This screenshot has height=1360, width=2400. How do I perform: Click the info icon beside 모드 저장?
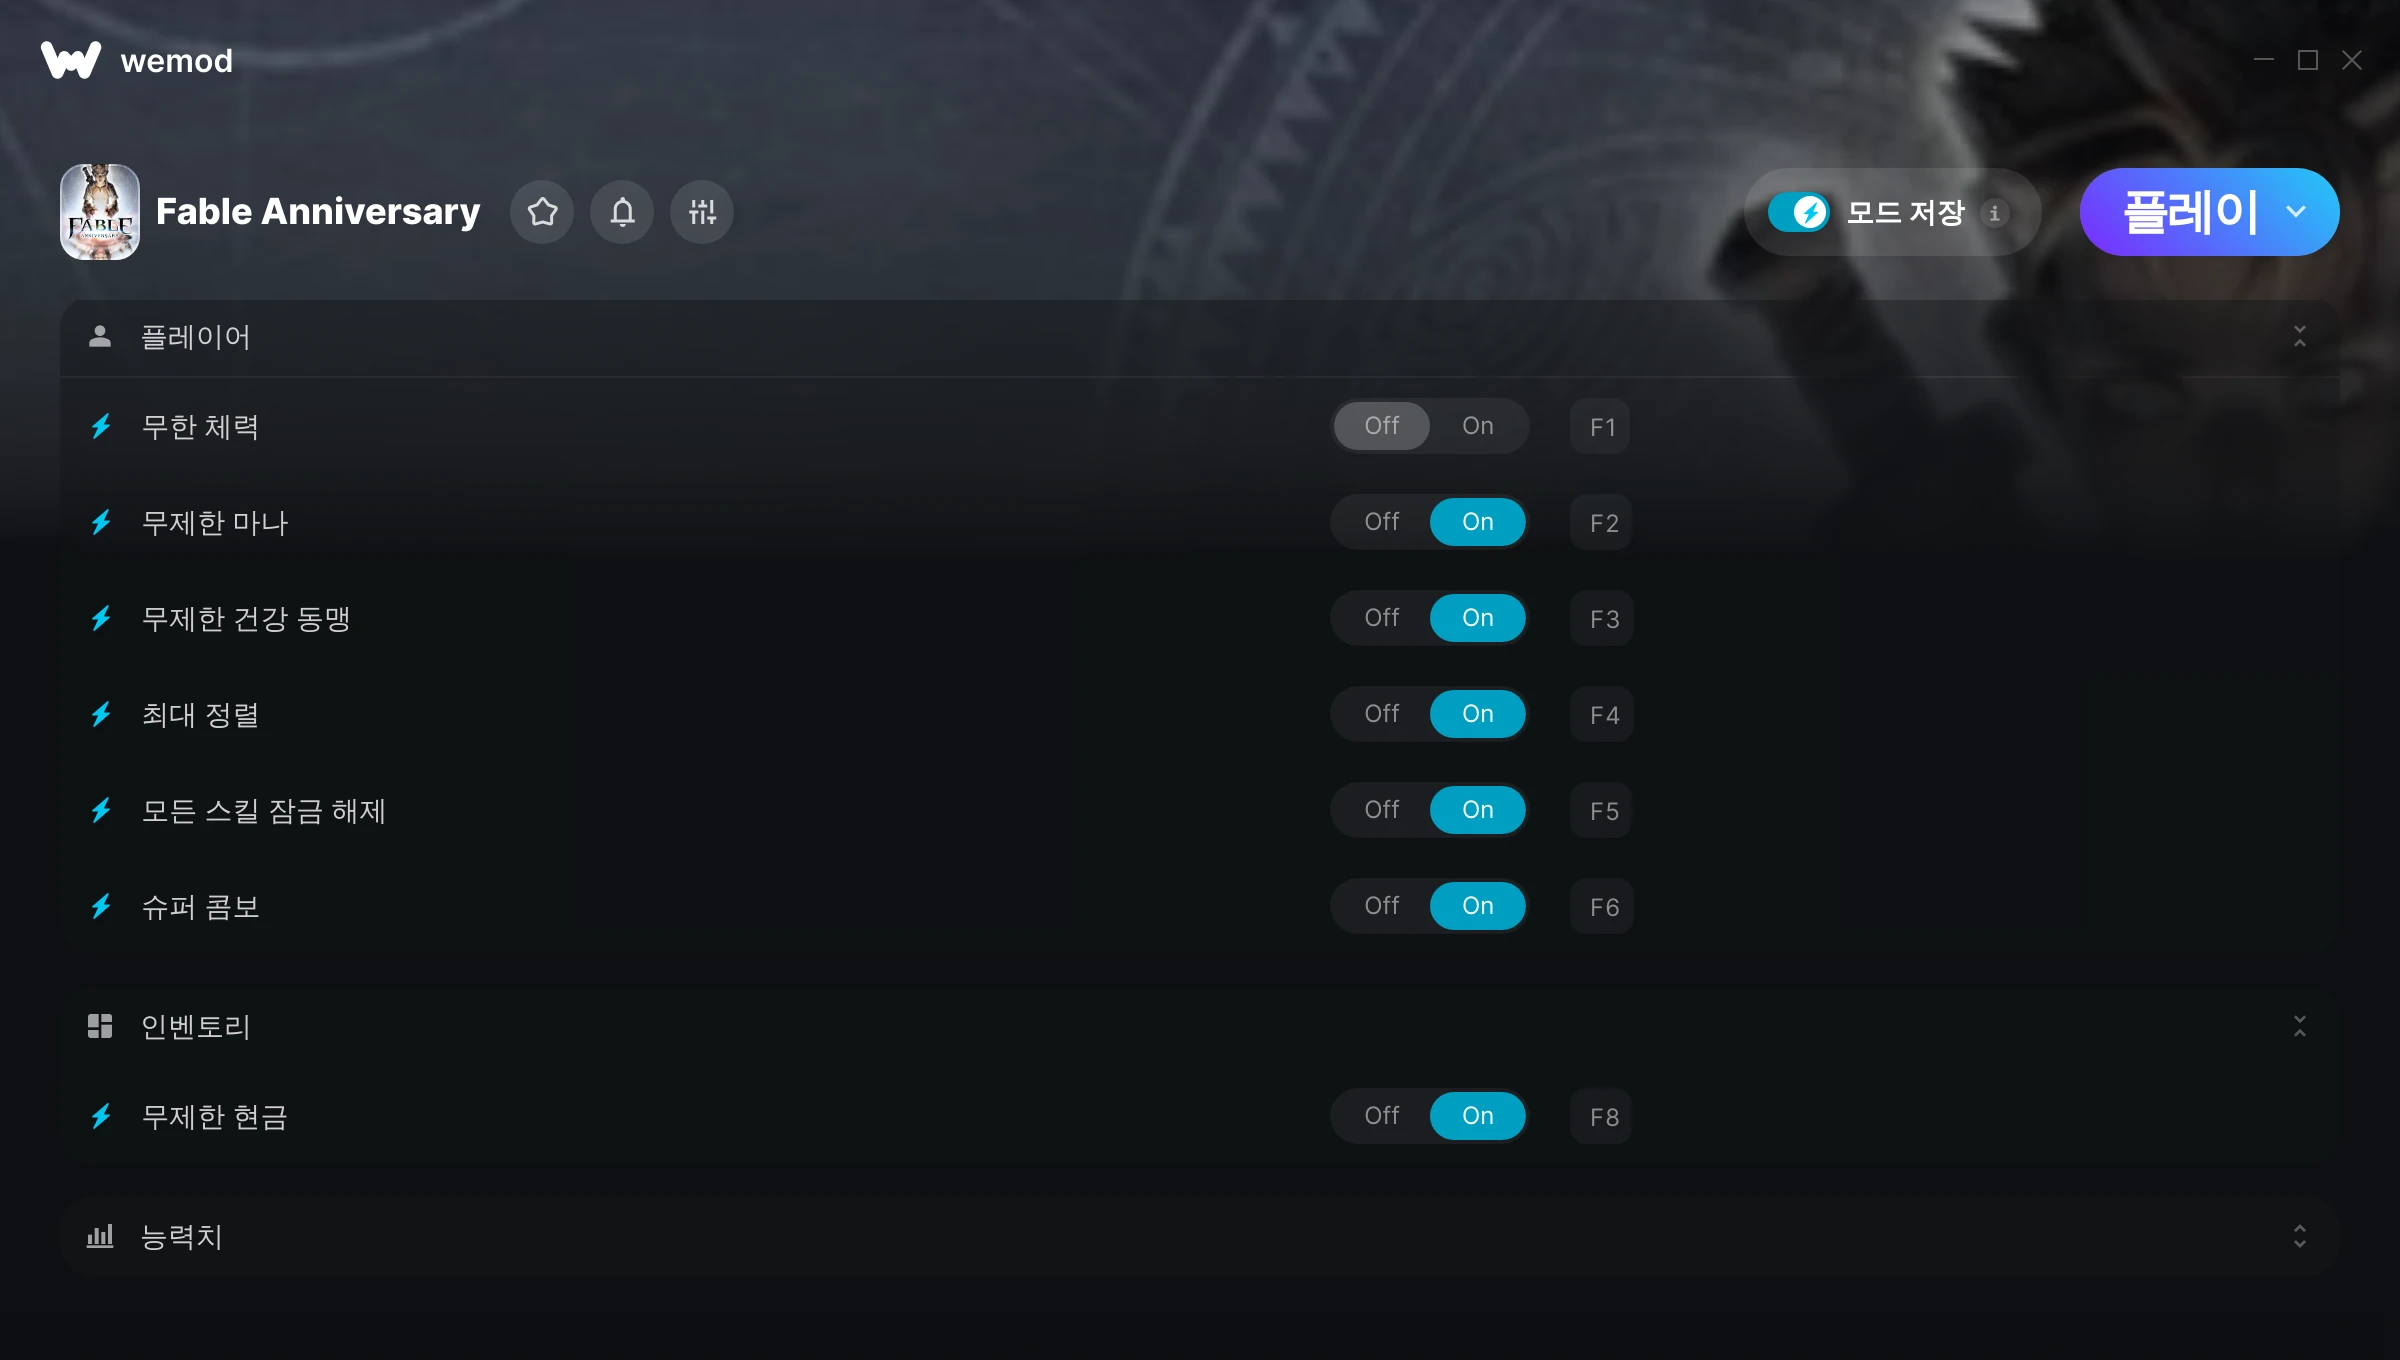[x=1994, y=213]
